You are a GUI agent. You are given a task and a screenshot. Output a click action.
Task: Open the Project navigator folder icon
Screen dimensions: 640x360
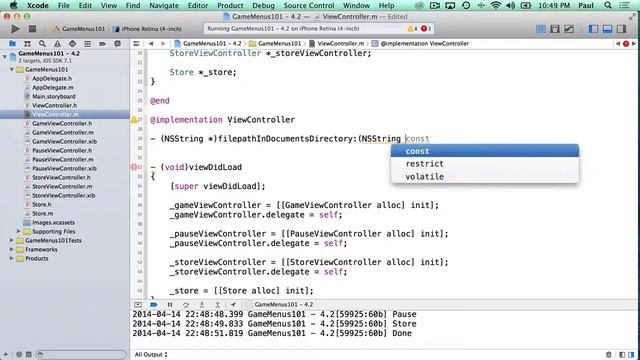click(13, 44)
